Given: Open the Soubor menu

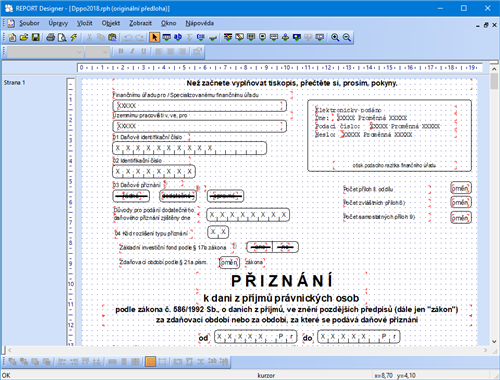Looking at the screenshot, I should pyautogui.click(x=29, y=23).
